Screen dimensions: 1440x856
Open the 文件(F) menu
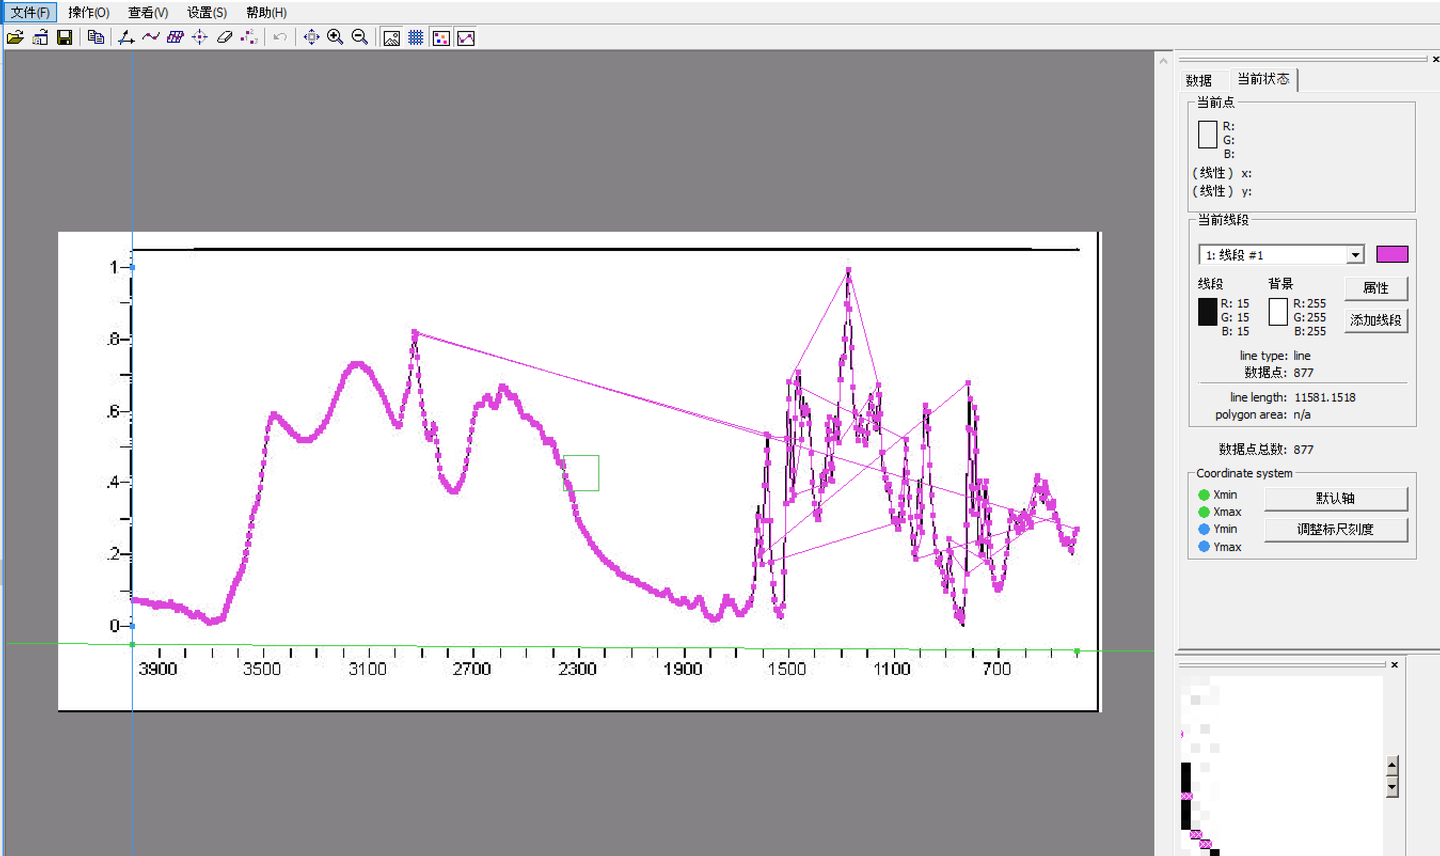30,12
